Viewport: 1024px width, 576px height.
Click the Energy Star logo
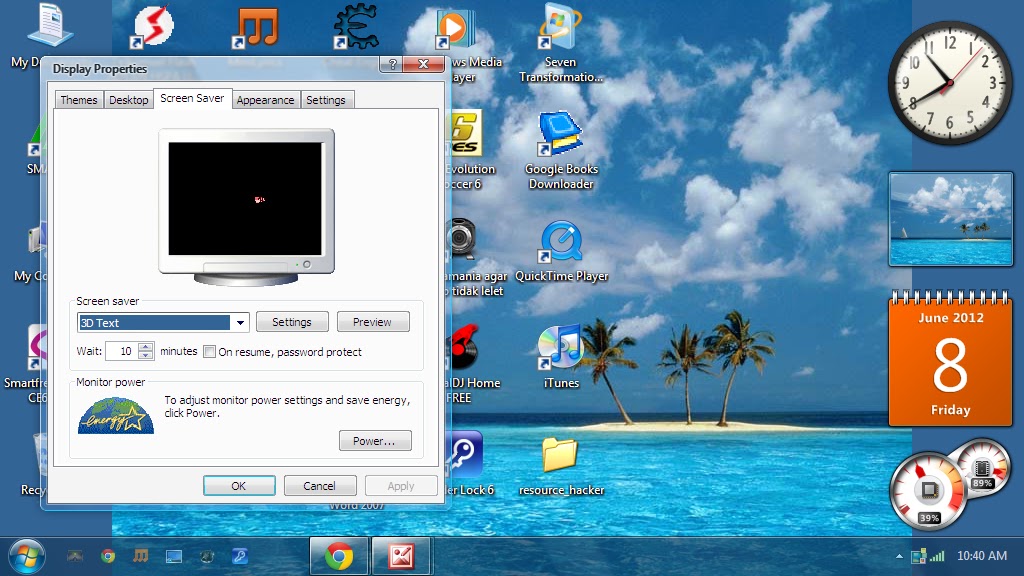tap(116, 415)
